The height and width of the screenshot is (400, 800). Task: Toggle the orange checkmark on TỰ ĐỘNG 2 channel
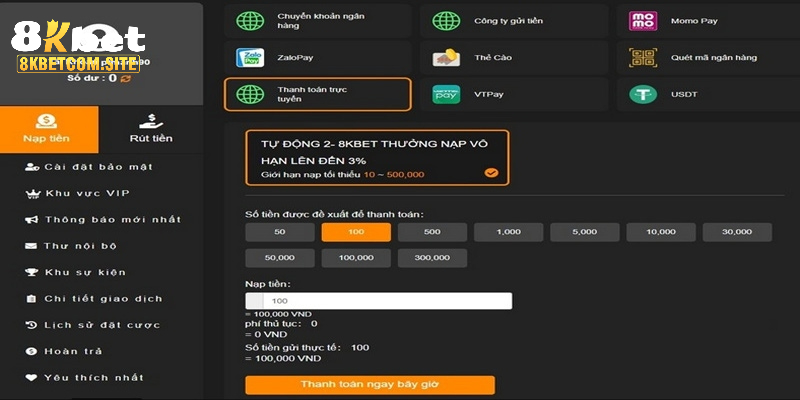tap(491, 173)
